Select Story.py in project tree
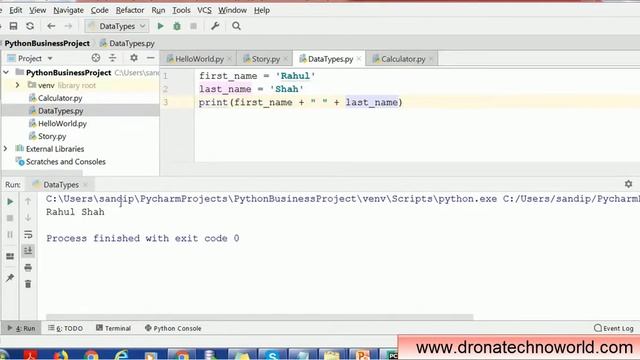The height and width of the screenshot is (360, 640). [52, 136]
